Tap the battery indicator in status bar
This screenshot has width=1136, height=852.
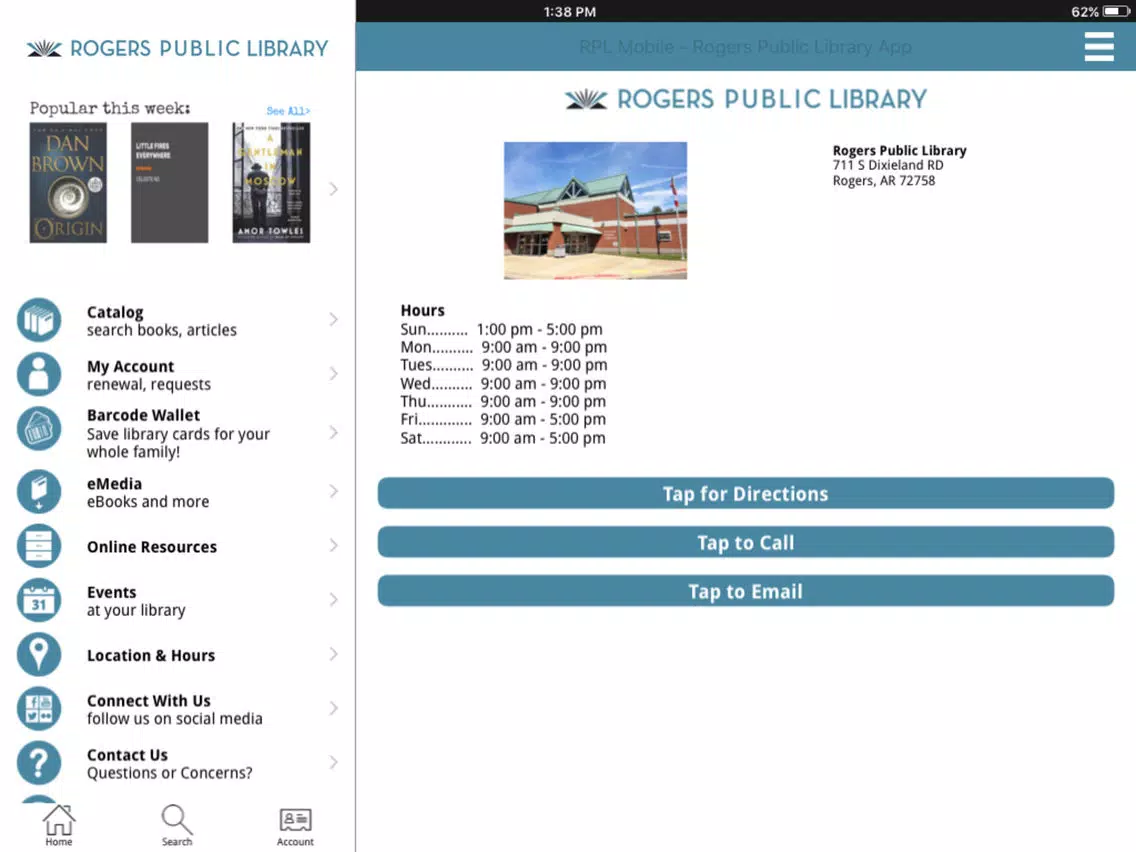(x=1116, y=12)
